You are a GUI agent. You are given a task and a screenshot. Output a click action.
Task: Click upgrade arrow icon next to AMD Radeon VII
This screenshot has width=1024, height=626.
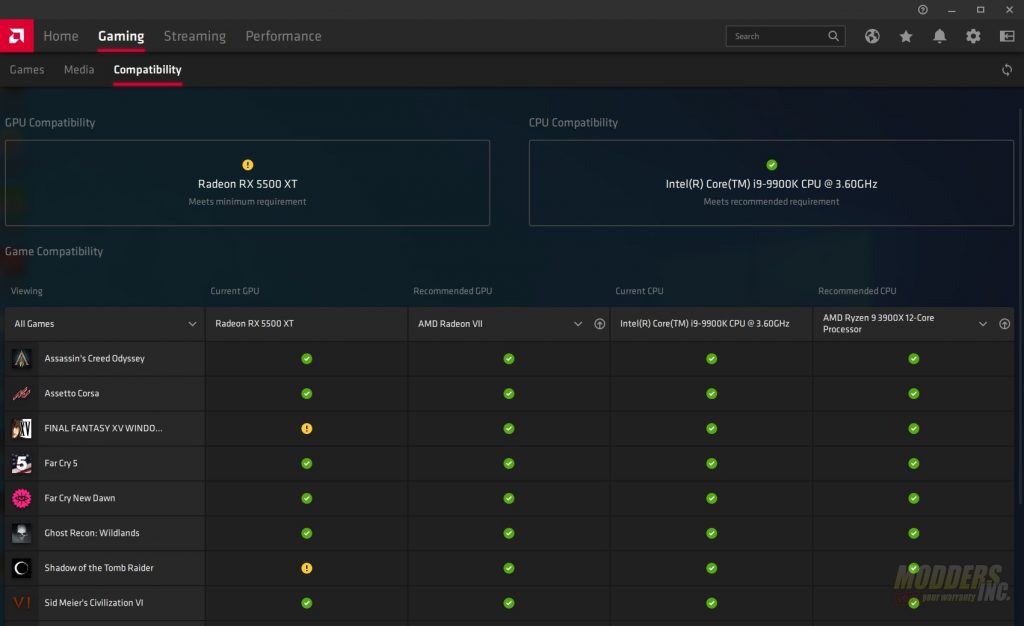[600, 324]
